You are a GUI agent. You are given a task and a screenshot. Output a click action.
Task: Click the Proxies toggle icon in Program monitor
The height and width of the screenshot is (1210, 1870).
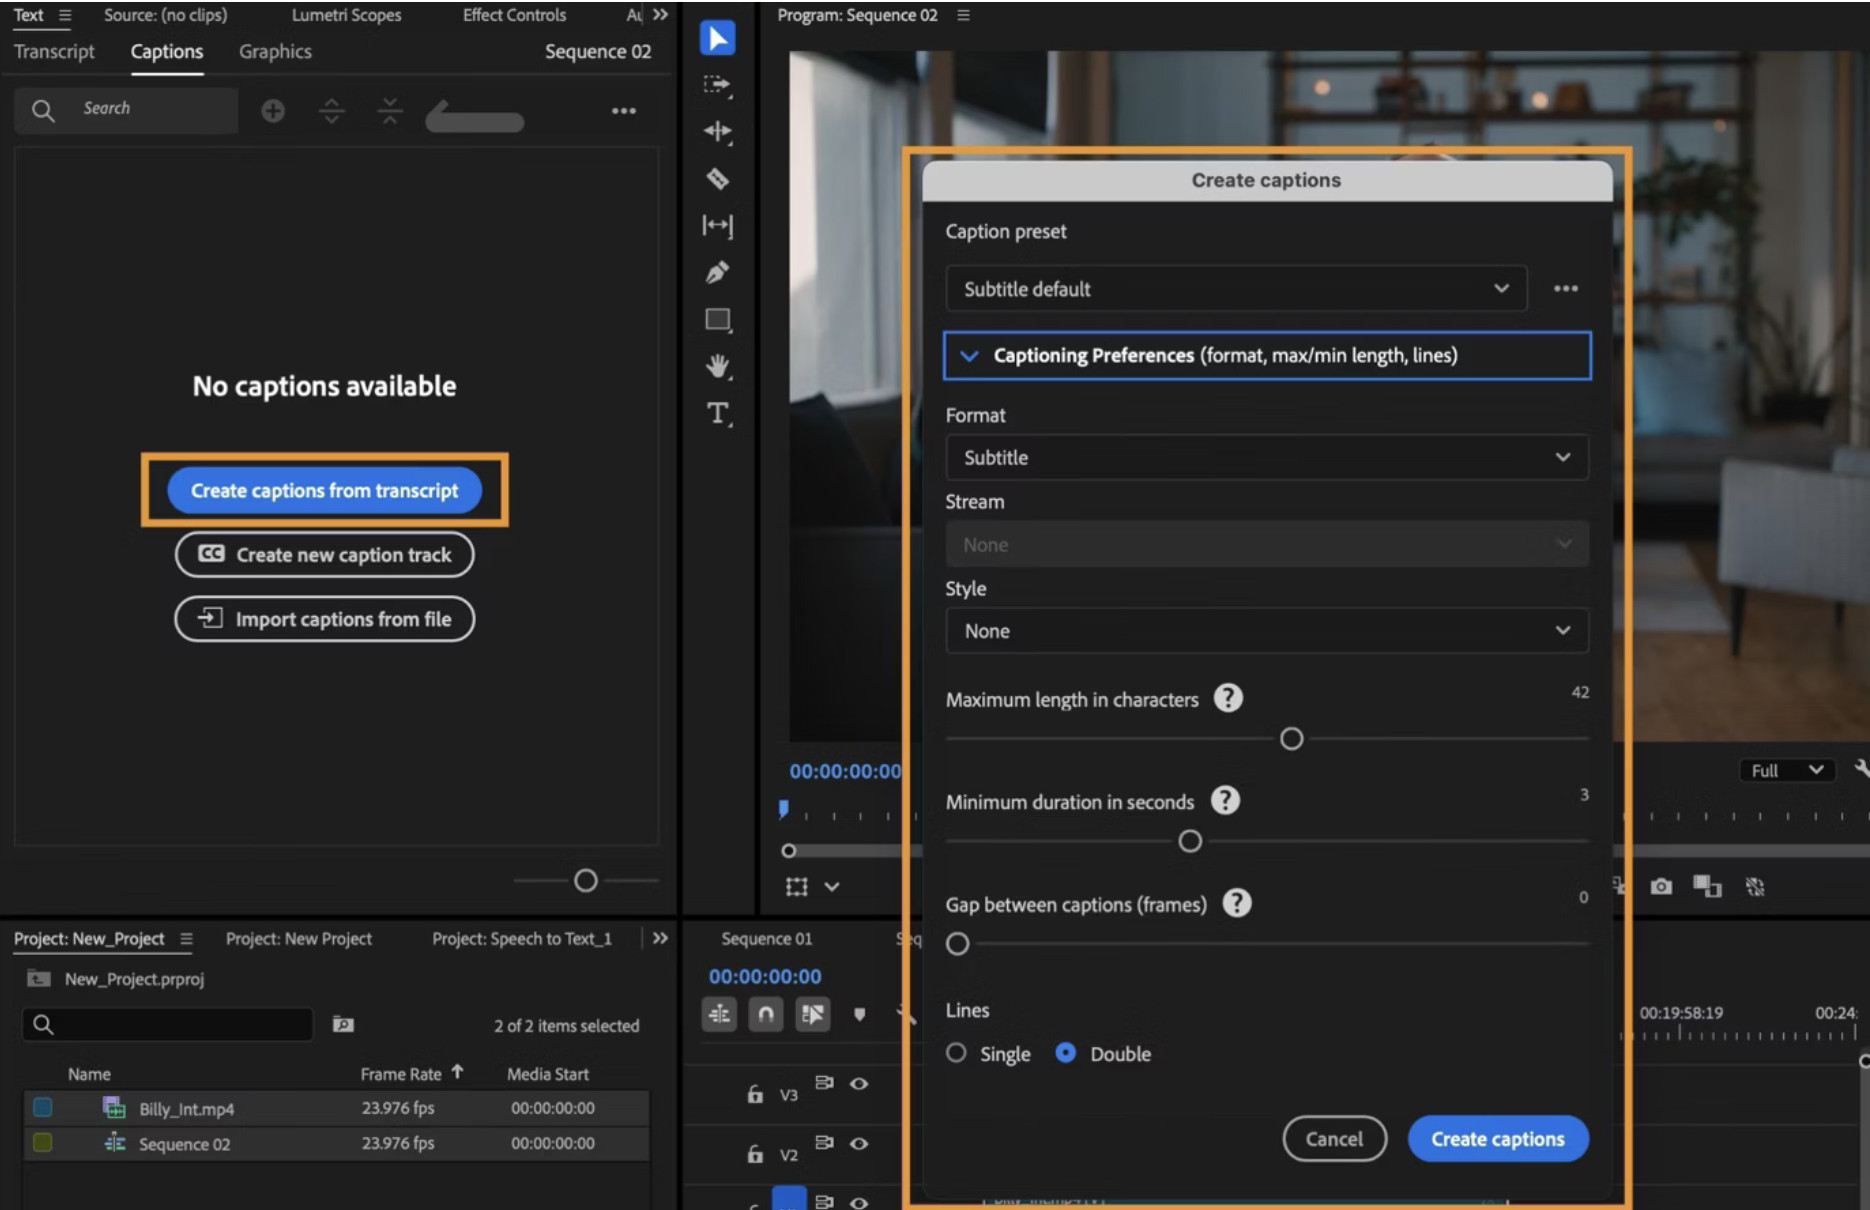(1755, 887)
